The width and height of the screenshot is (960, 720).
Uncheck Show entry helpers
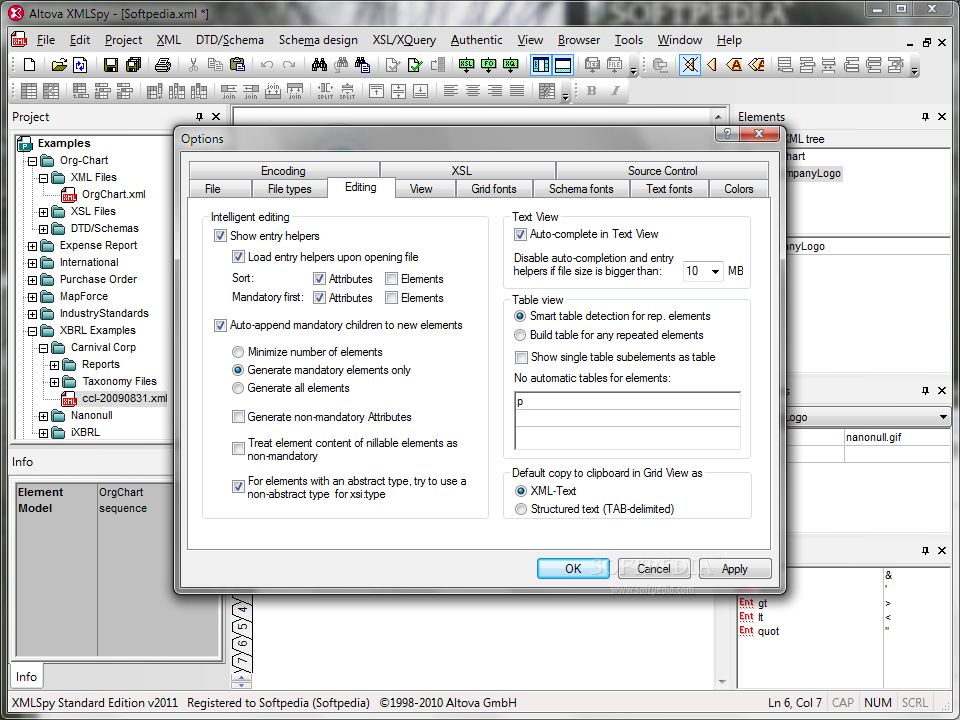point(220,236)
